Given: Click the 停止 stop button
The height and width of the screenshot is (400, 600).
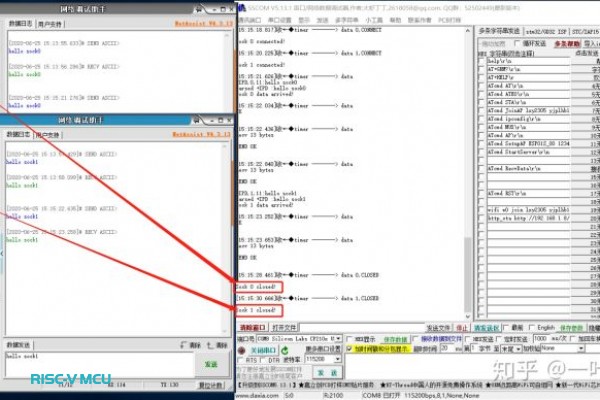Looking at the screenshot, I should point(462,328).
